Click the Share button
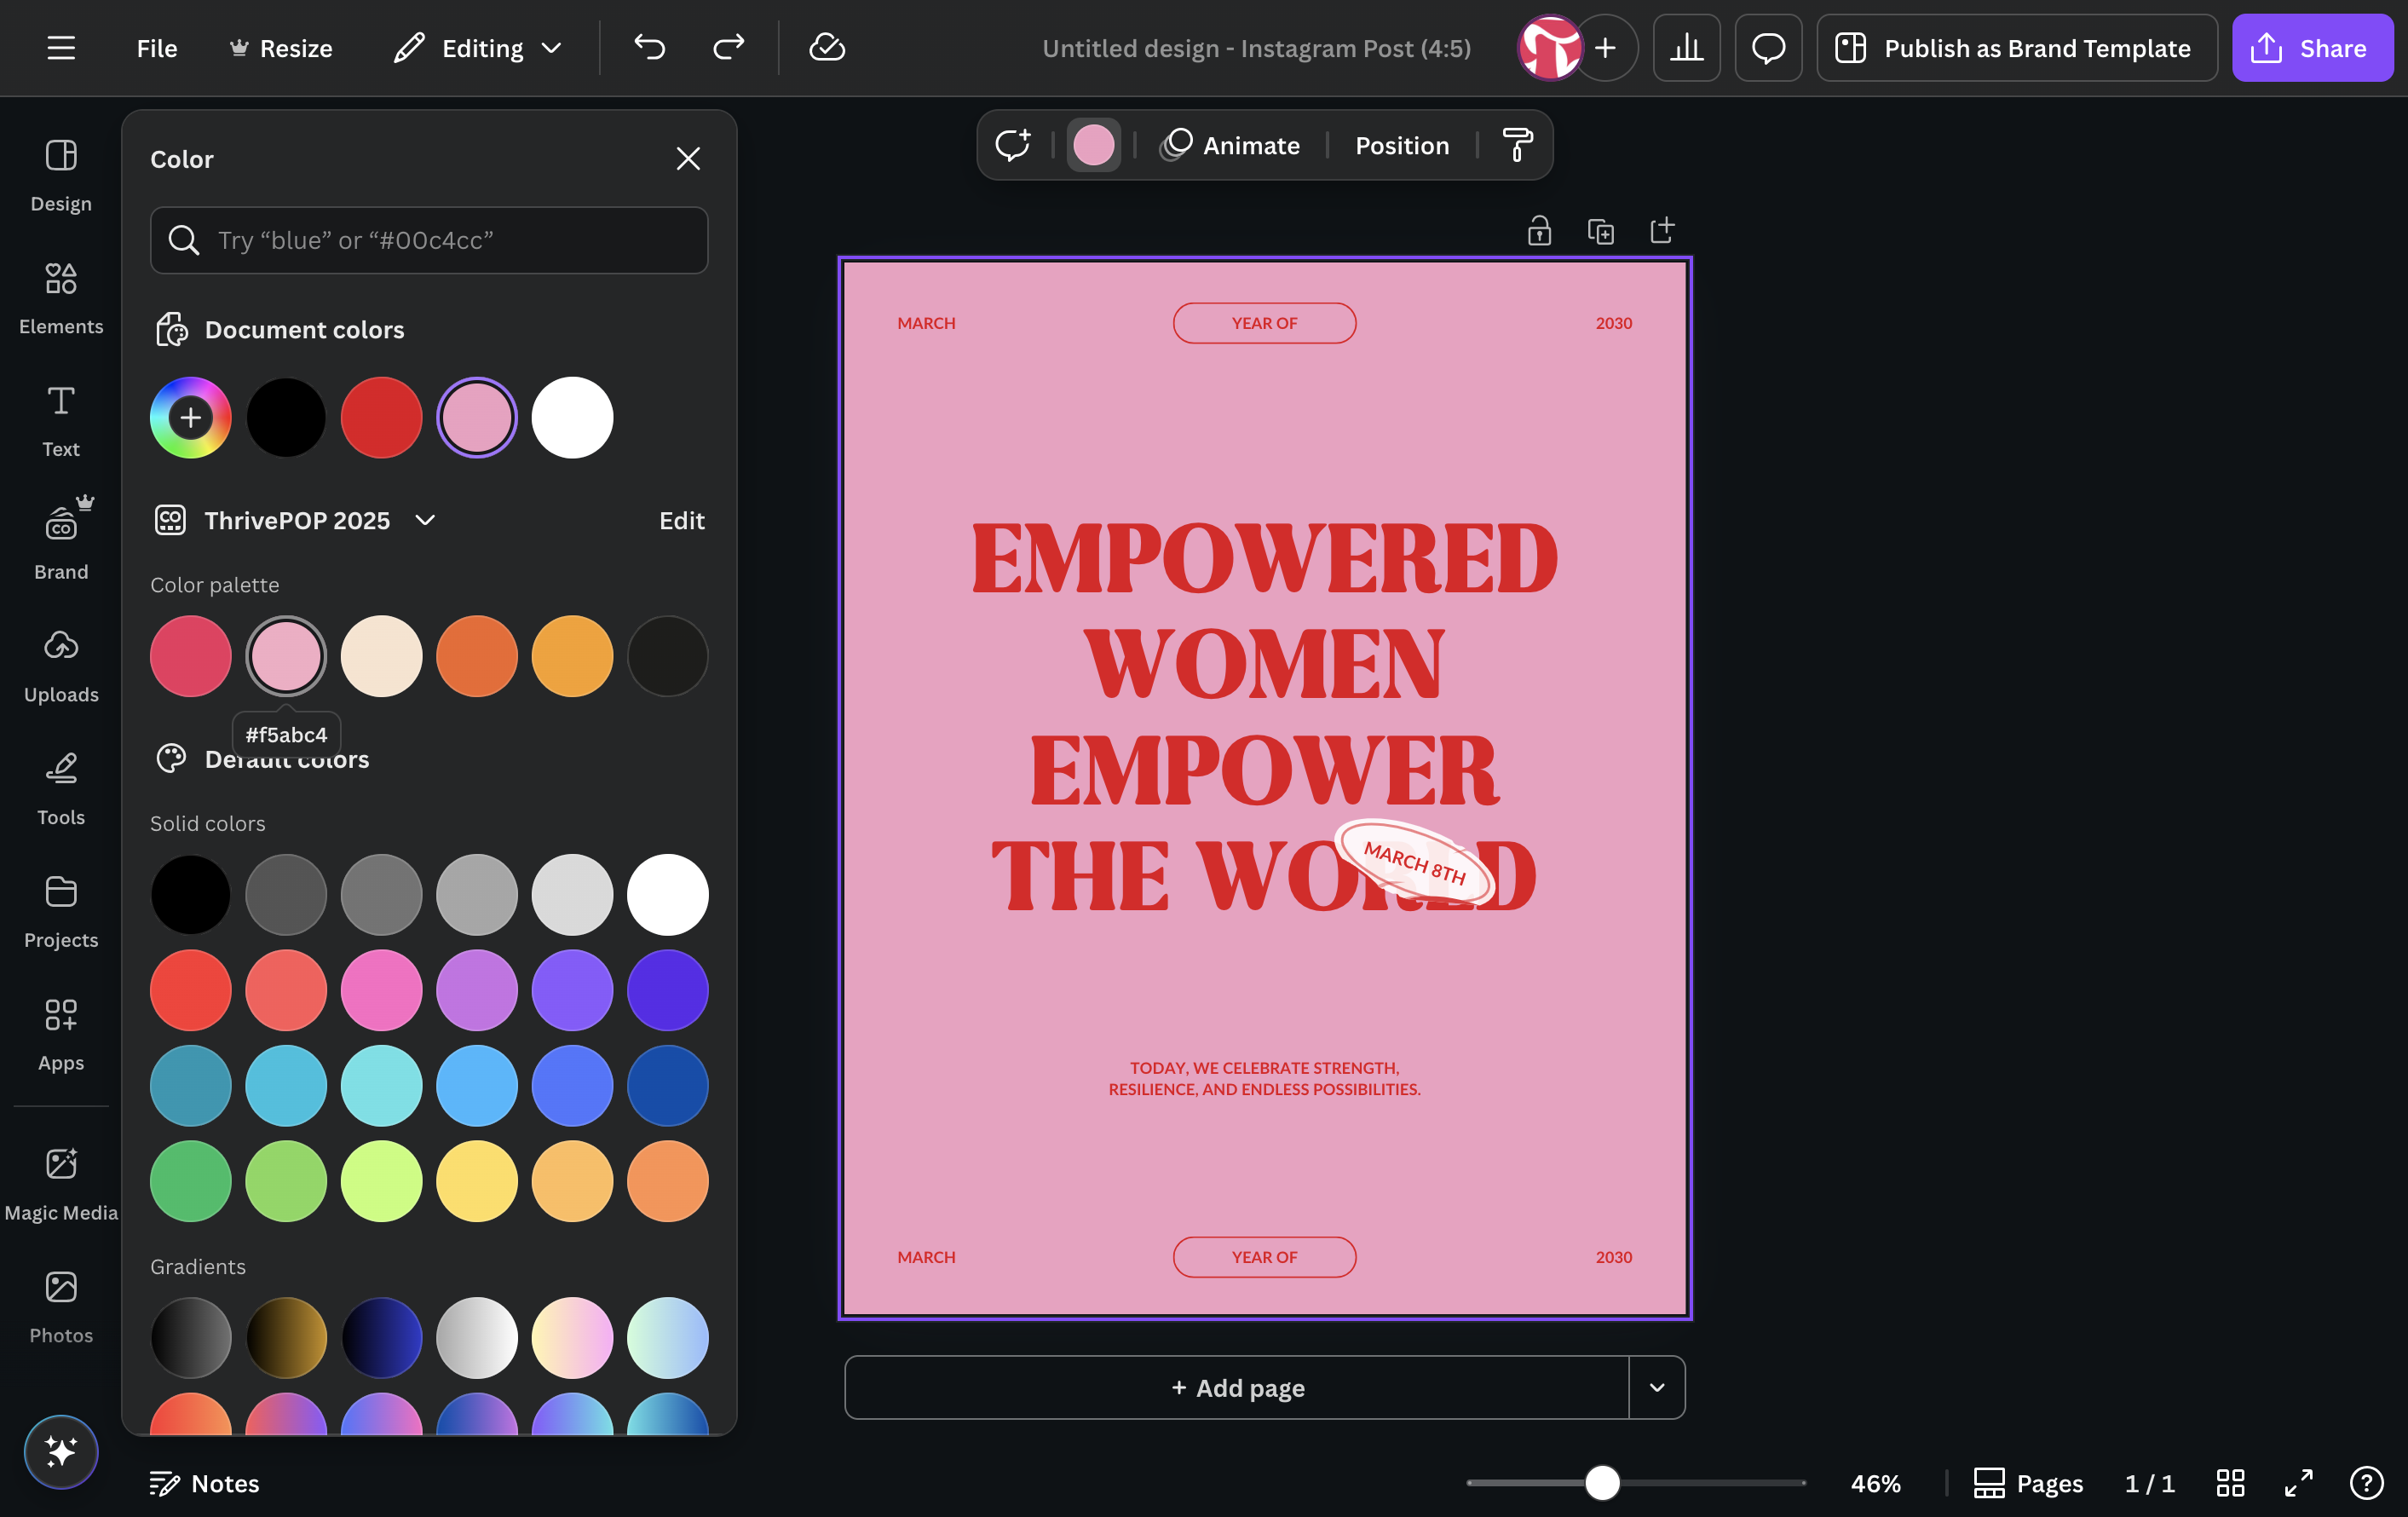The image size is (2408, 1517). click(x=2312, y=48)
